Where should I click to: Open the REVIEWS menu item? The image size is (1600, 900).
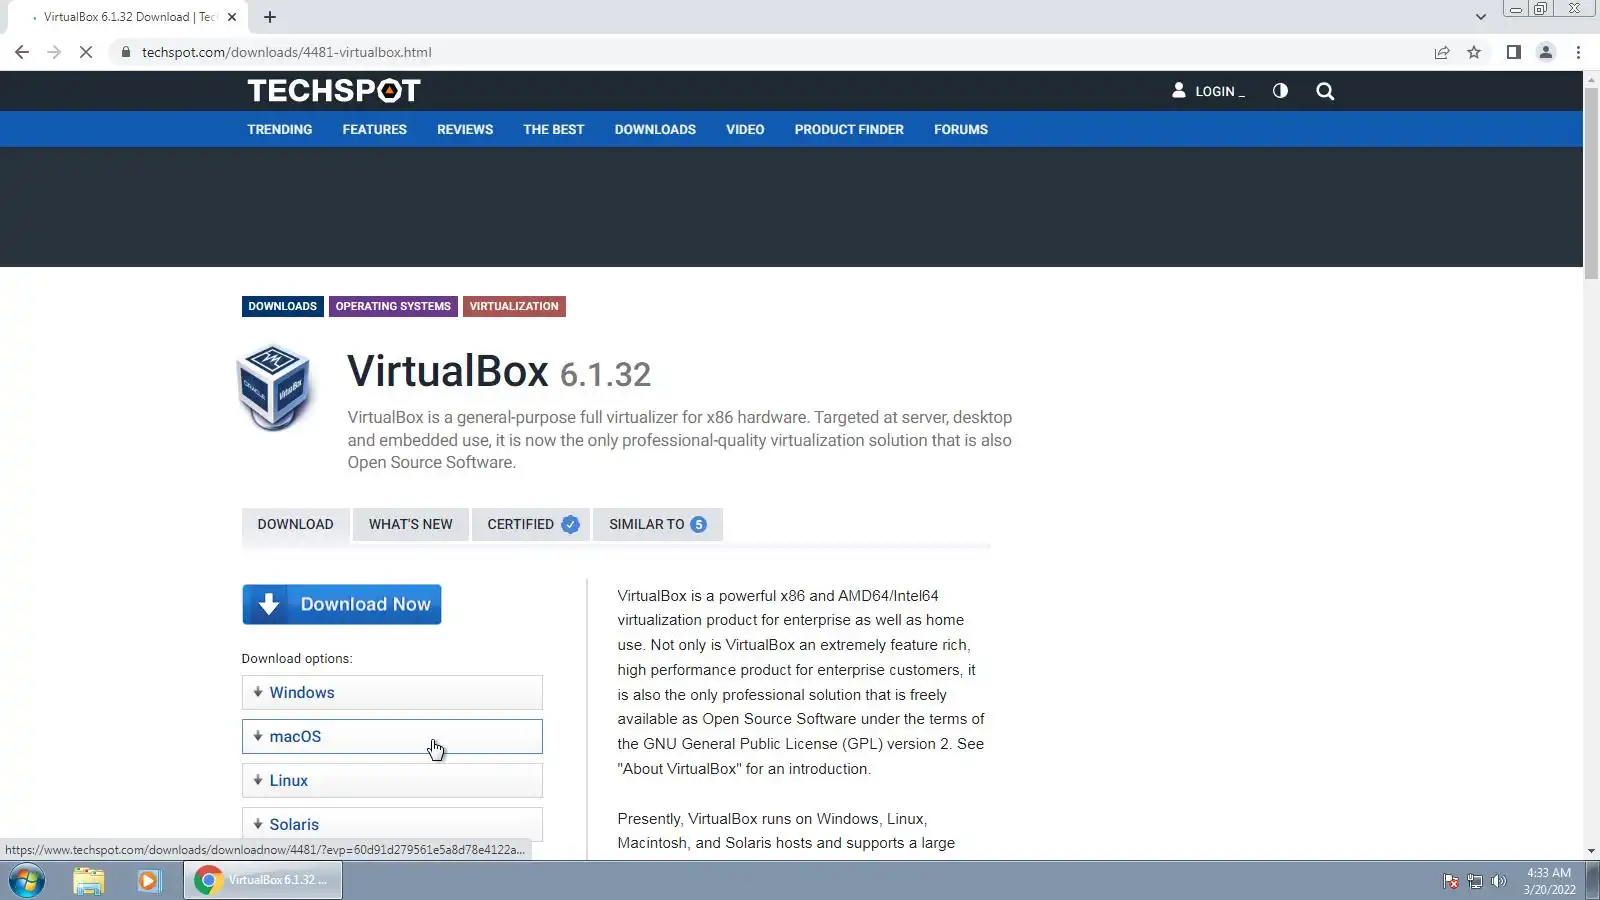coord(465,129)
